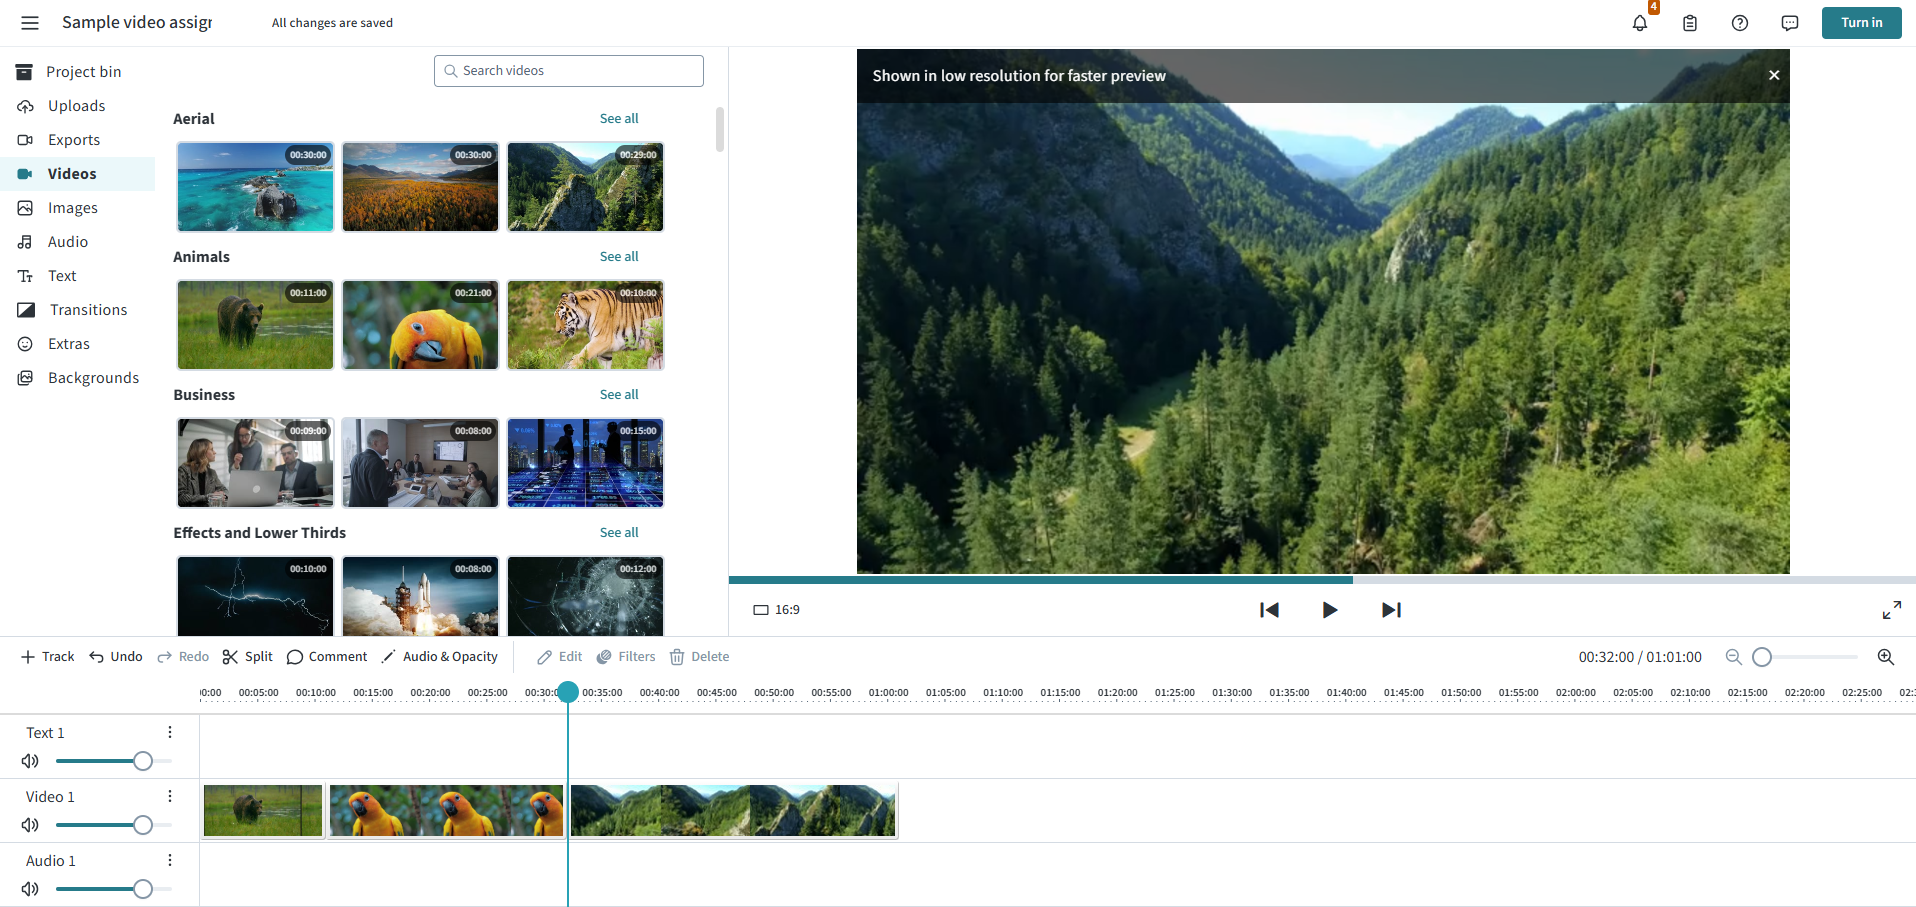
Task: Open the chat feedback icon
Action: tap(1790, 23)
